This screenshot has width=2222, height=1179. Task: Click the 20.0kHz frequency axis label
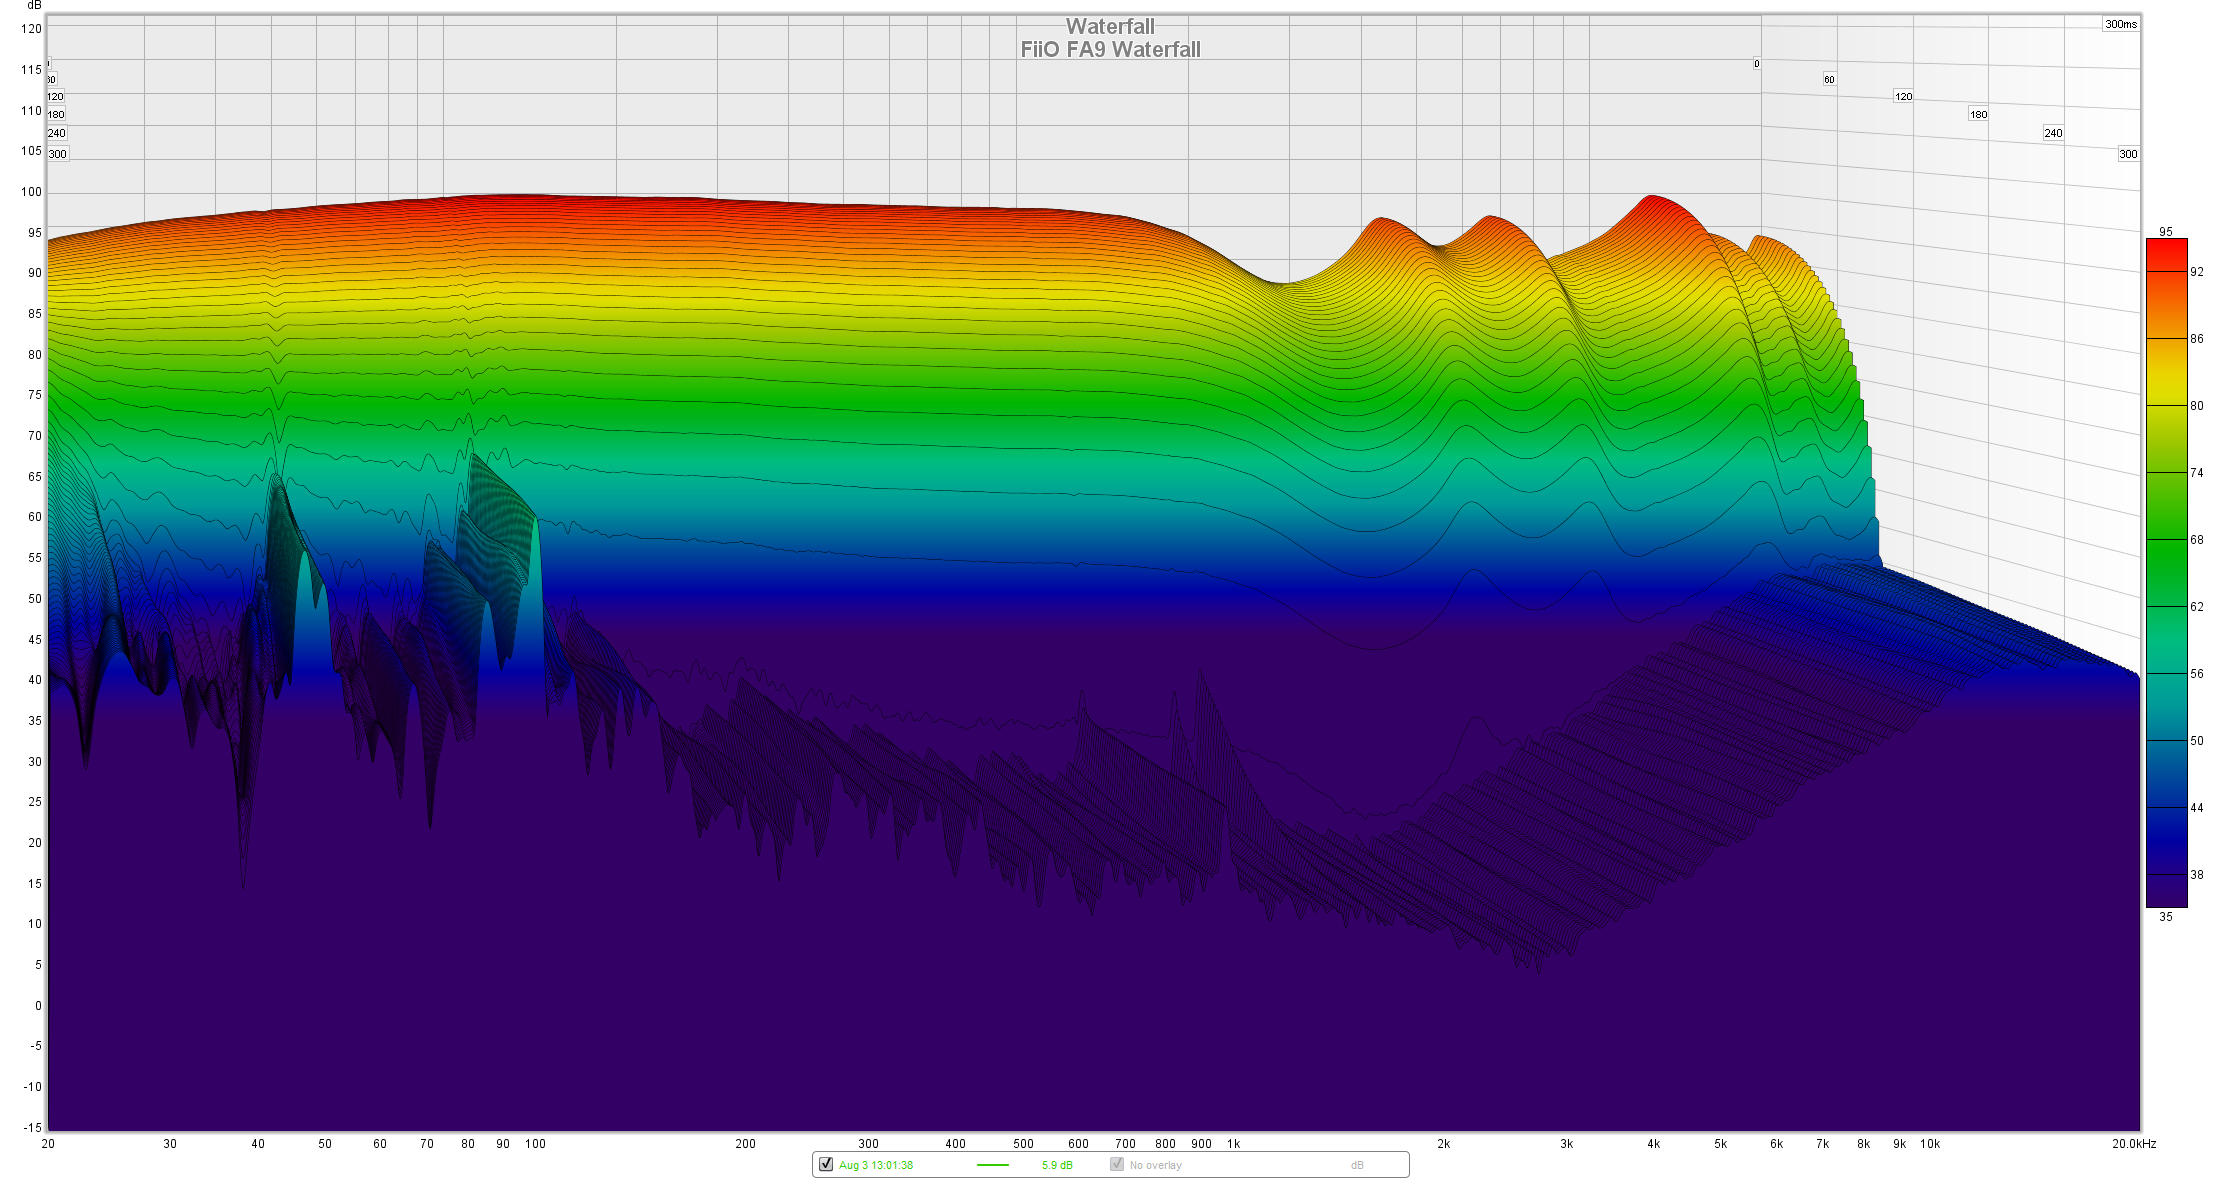pyautogui.click(x=2133, y=1144)
